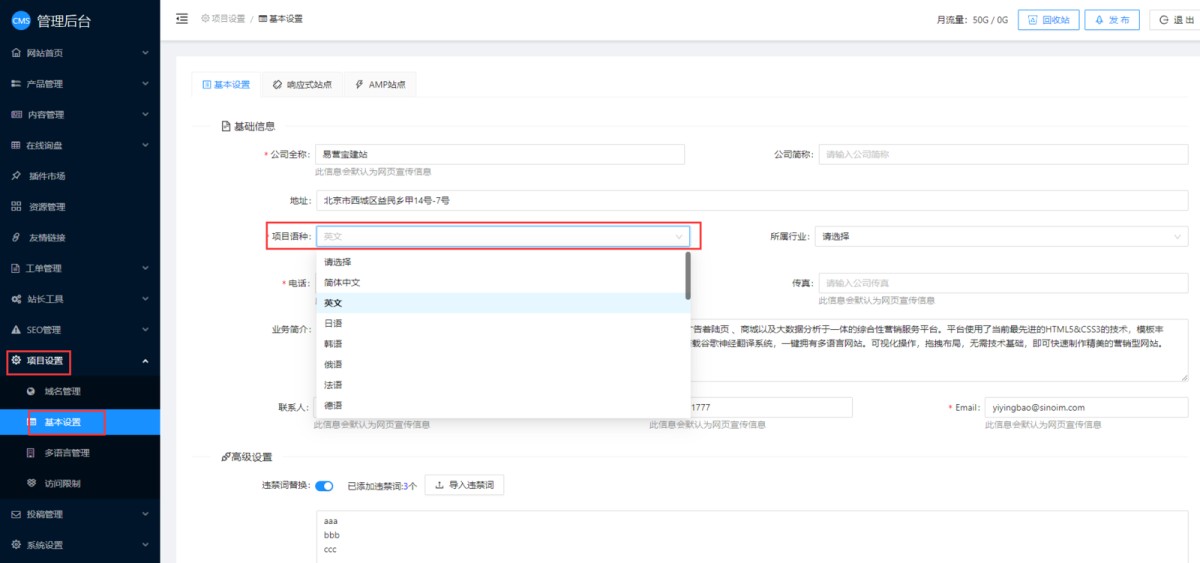The width and height of the screenshot is (1200, 563).
Task: Switch to the AMP站点 tab
Action: (x=381, y=85)
